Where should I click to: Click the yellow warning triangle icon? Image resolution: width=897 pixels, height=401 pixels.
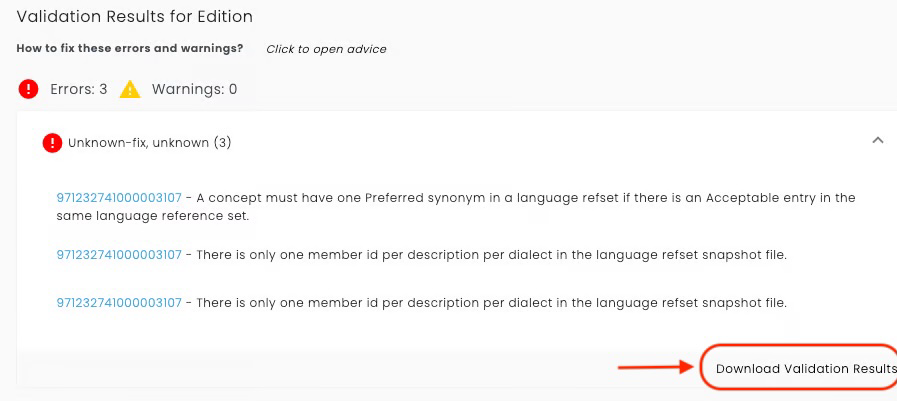pos(130,89)
